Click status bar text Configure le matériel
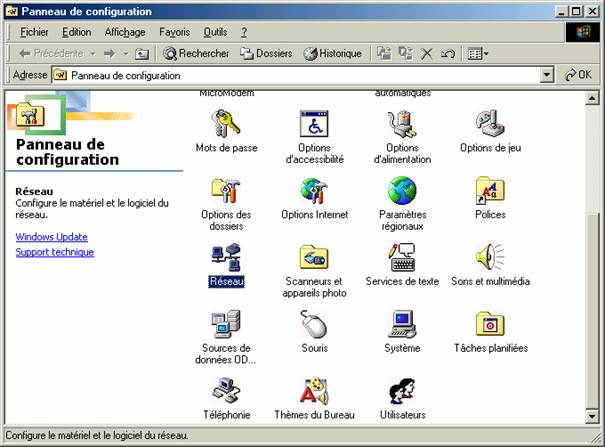 pos(96,435)
